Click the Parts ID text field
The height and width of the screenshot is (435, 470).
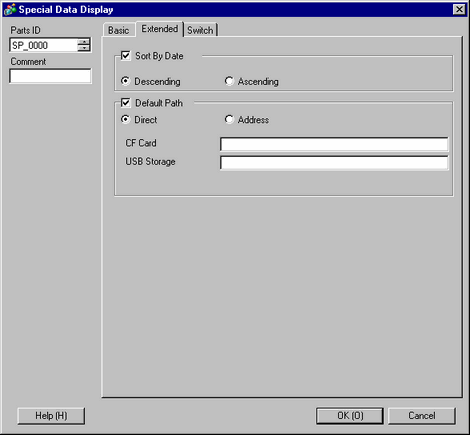[44, 45]
